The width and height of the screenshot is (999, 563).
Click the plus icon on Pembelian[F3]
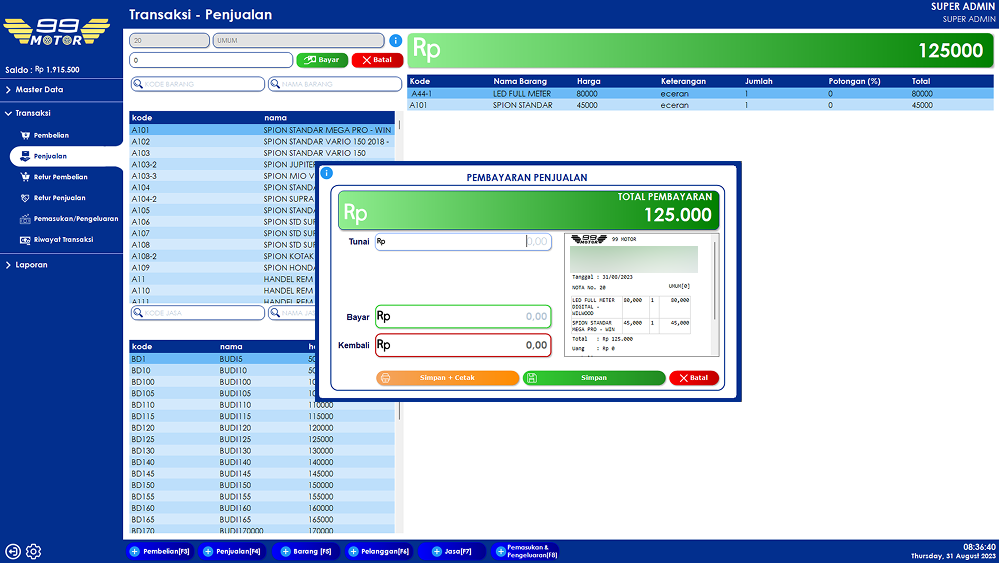[x=134, y=552]
